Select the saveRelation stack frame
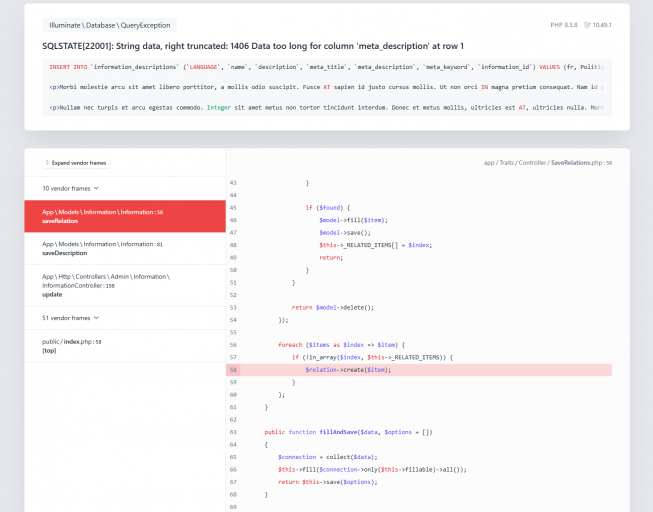Image resolution: width=653 pixels, height=512 pixels. pyautogui.click(x=125, y=216)
